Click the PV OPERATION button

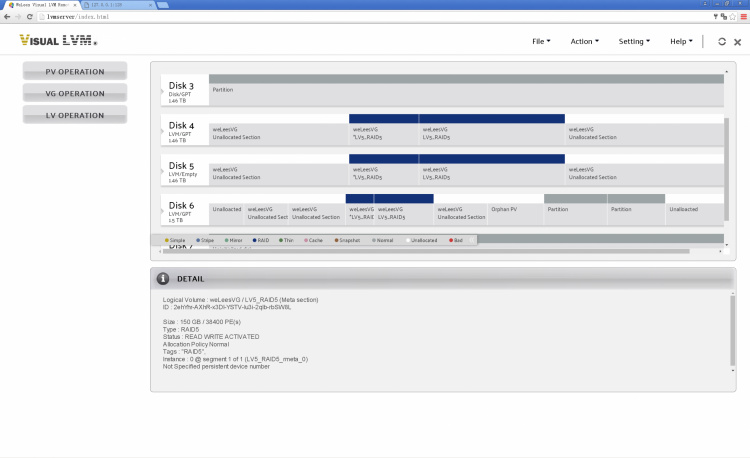[x=75, y=72]
